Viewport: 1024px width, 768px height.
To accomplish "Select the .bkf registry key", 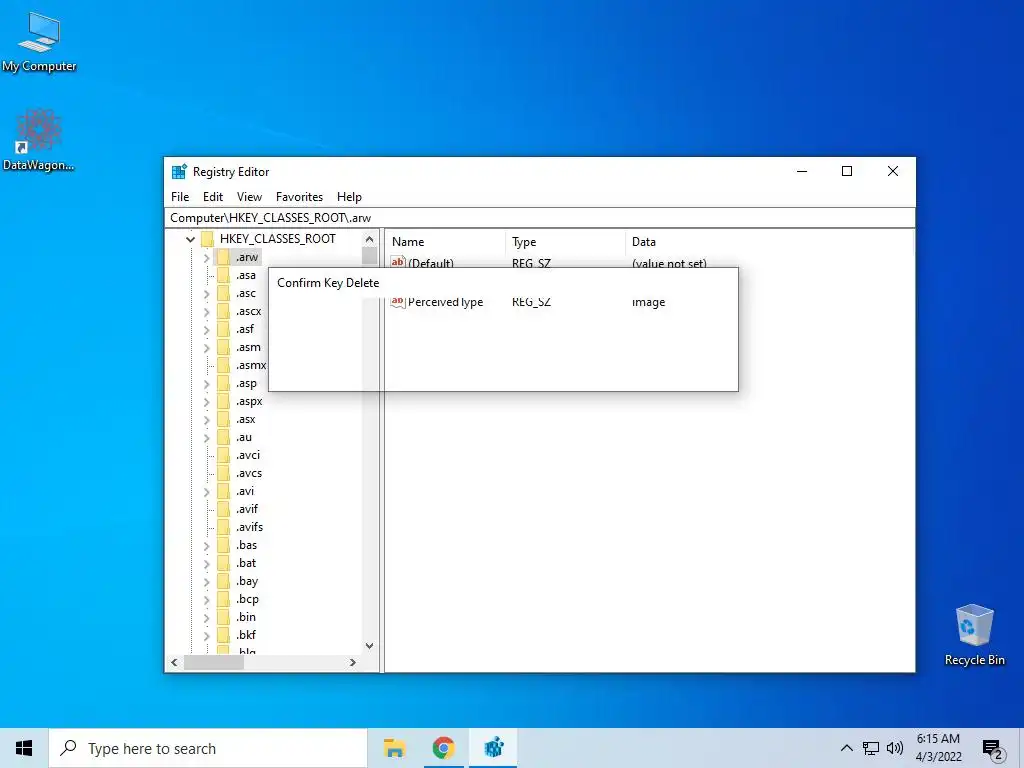I will [x=246, y=635].
